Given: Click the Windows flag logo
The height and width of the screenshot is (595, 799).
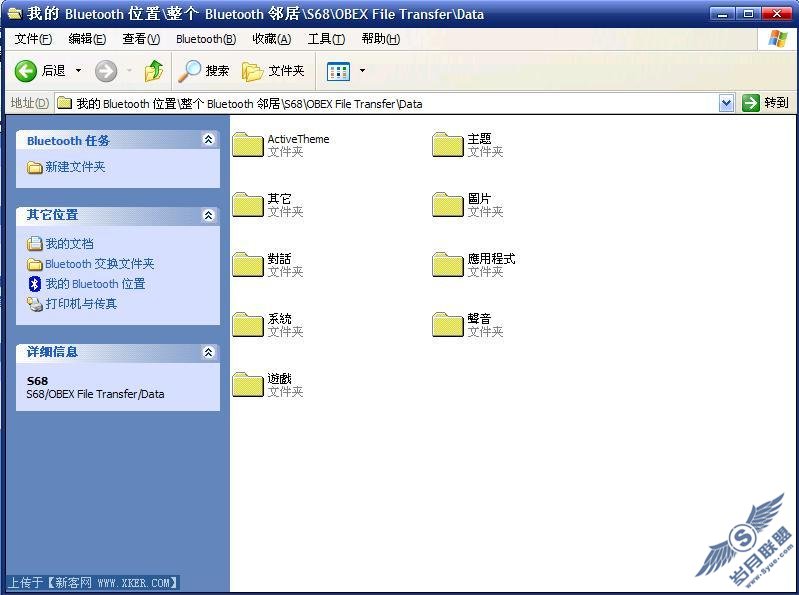Looking at the screenshot, I should point(778,39).
